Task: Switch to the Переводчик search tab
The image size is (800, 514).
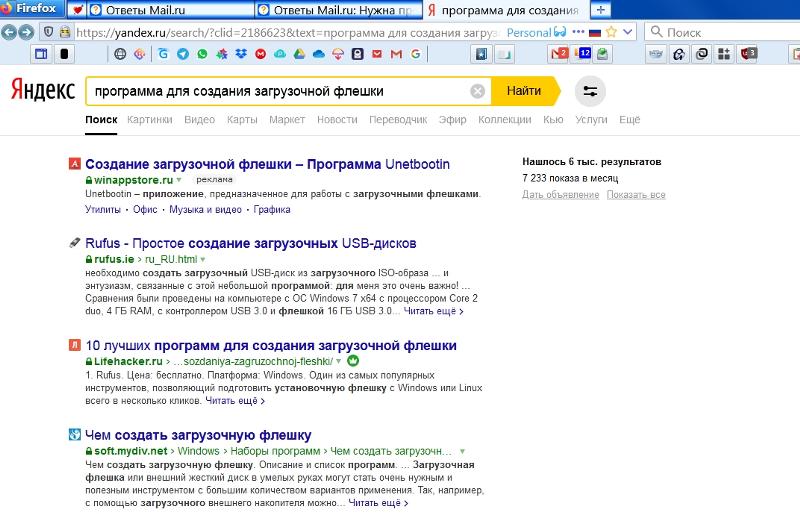Action: [398, 119]
